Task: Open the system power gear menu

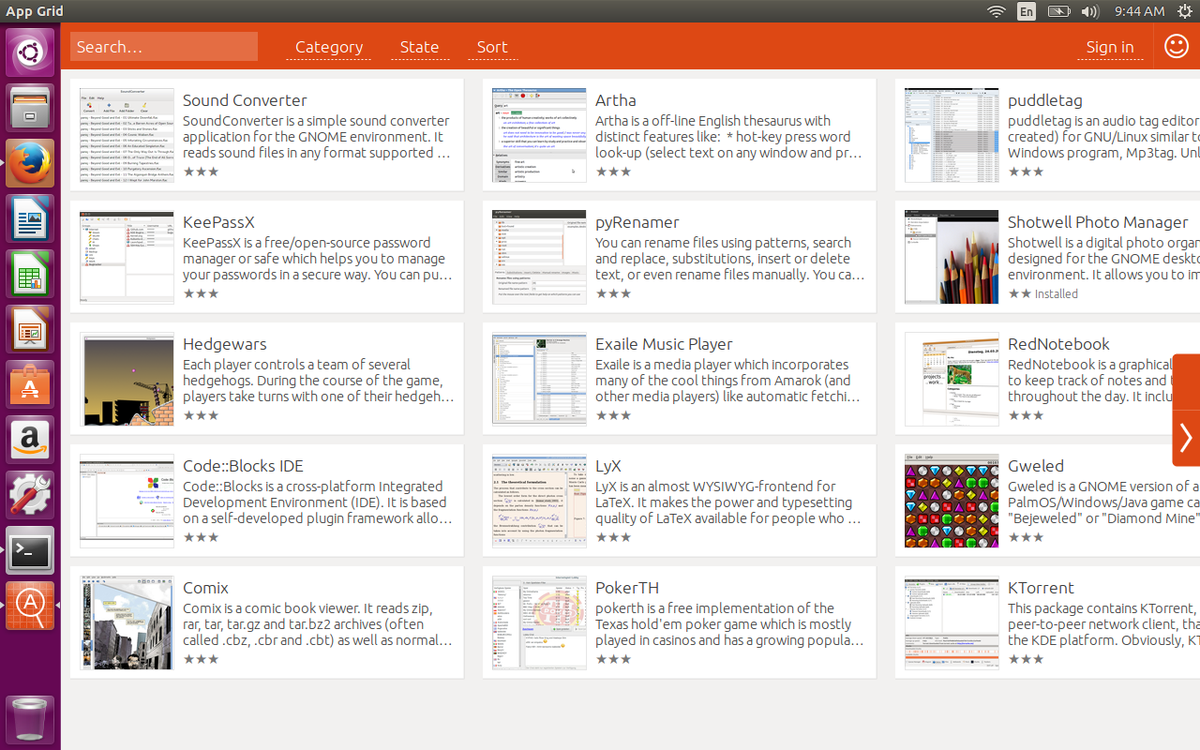Action: point(1184,11)
